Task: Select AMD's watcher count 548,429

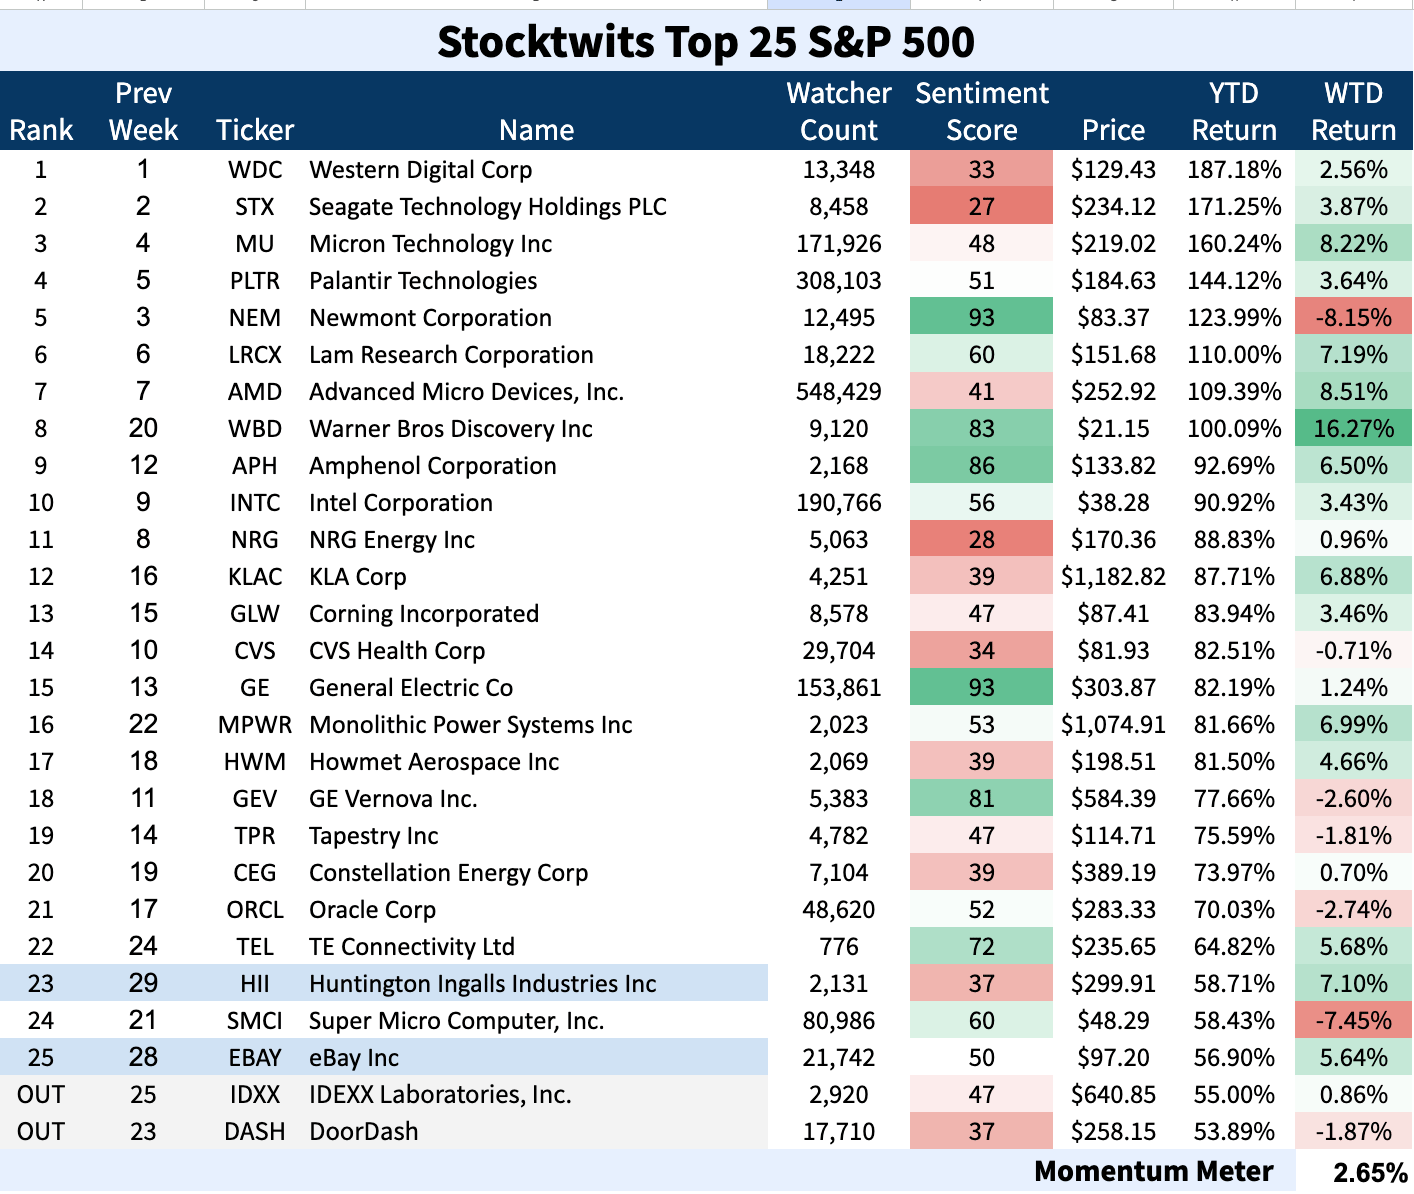Action: click(x=839, y=392)
